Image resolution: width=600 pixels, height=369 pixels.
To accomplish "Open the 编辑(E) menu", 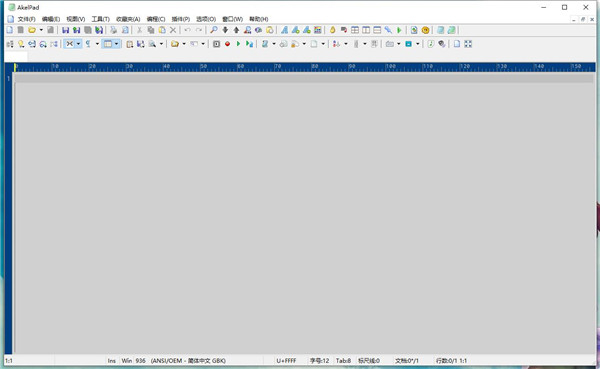I will 51,19.
